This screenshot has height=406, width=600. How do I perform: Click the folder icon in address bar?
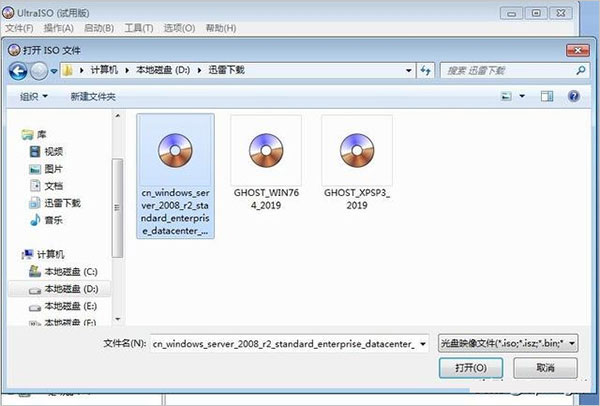(68, 70)
